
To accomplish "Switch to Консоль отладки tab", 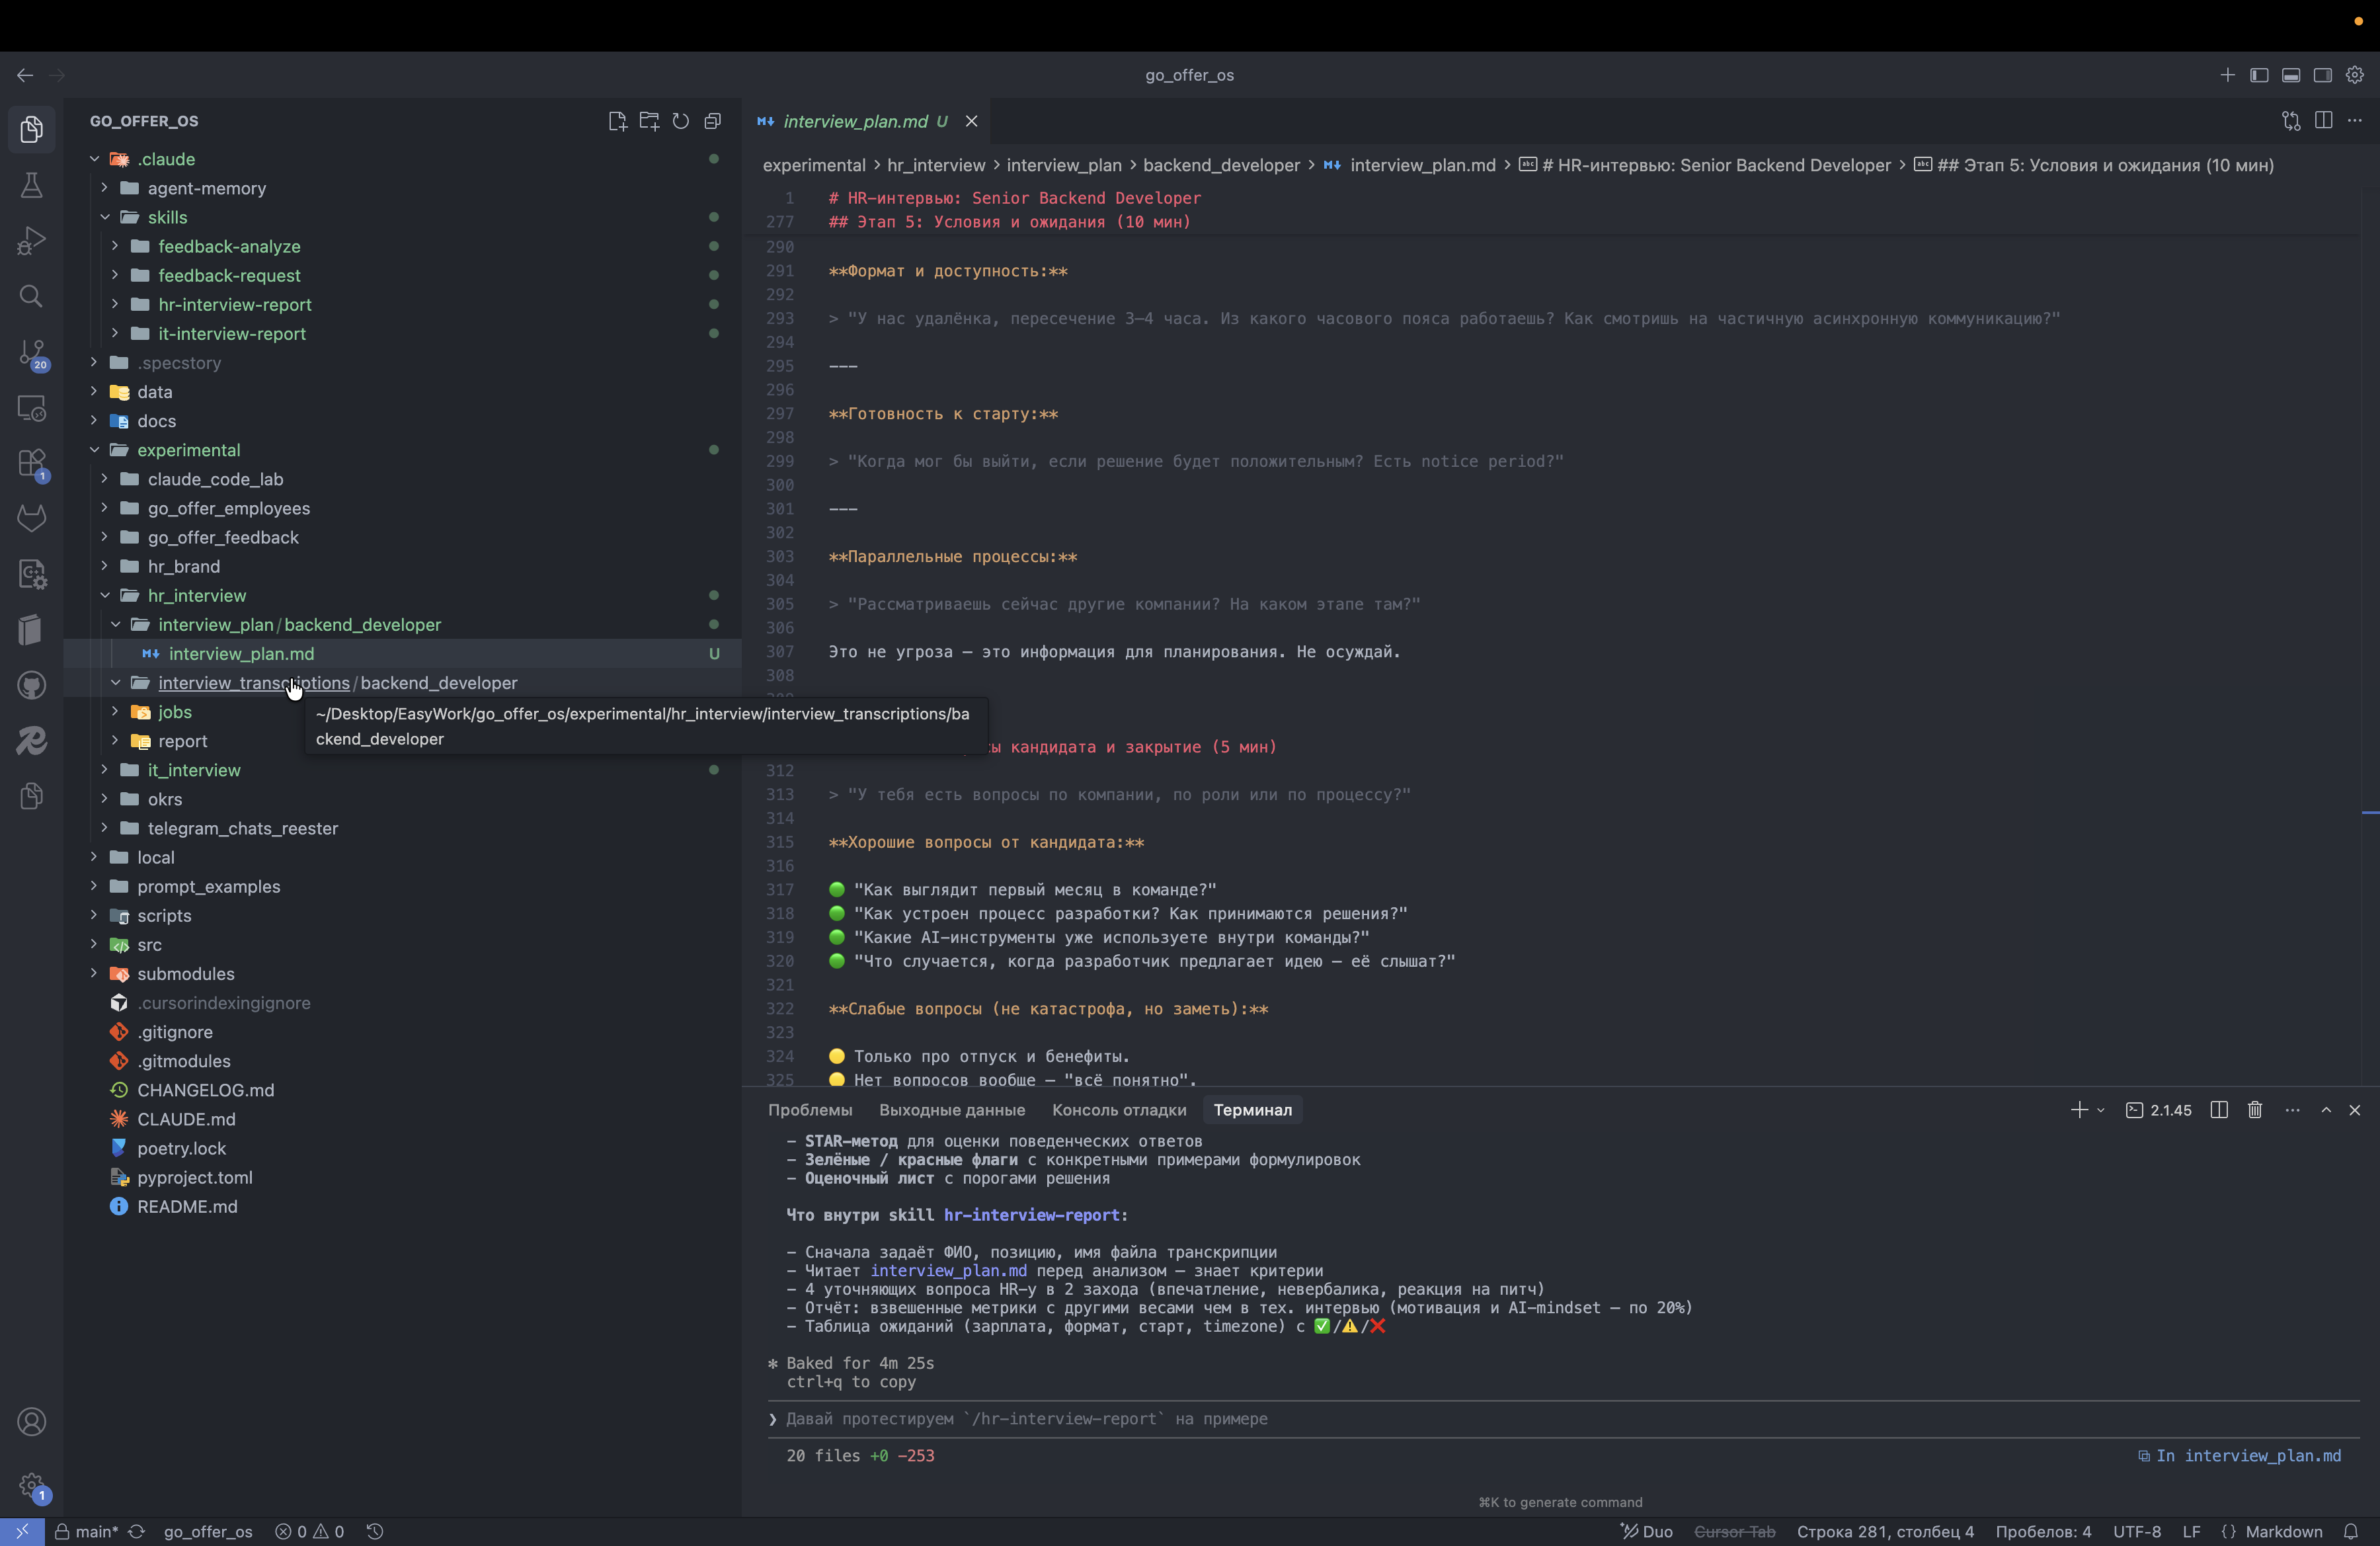I will (1118, 1110).
